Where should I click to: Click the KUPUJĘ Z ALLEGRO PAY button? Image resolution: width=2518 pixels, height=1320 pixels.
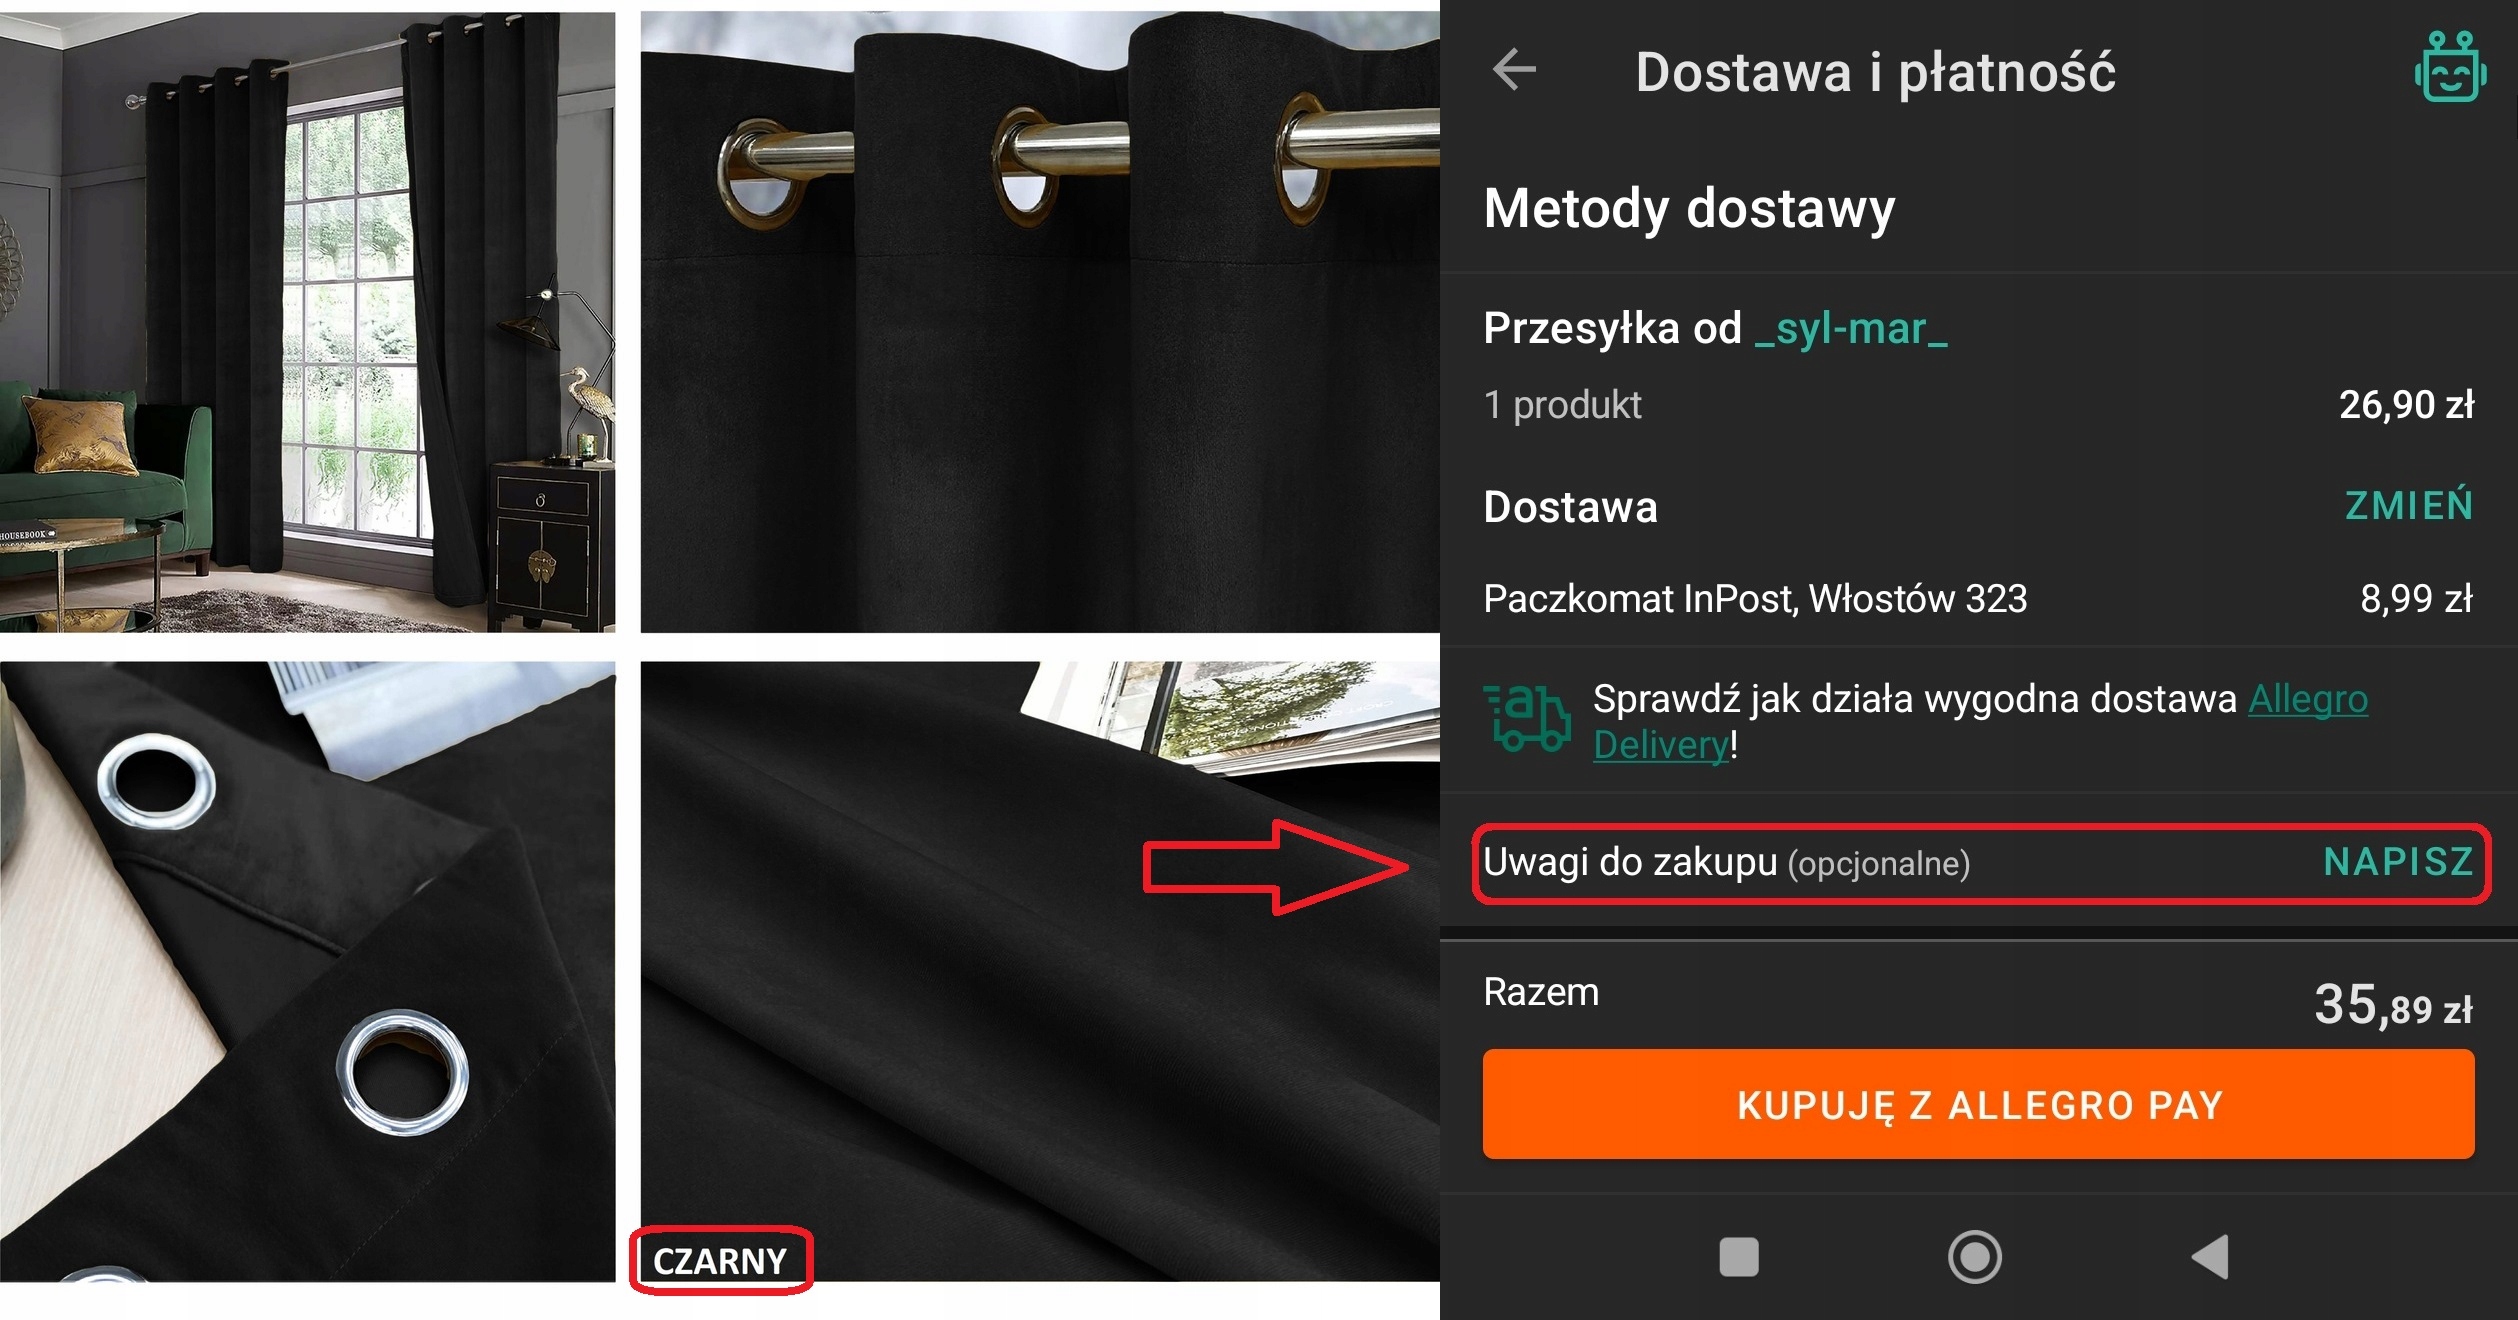coord(1978,1104)
